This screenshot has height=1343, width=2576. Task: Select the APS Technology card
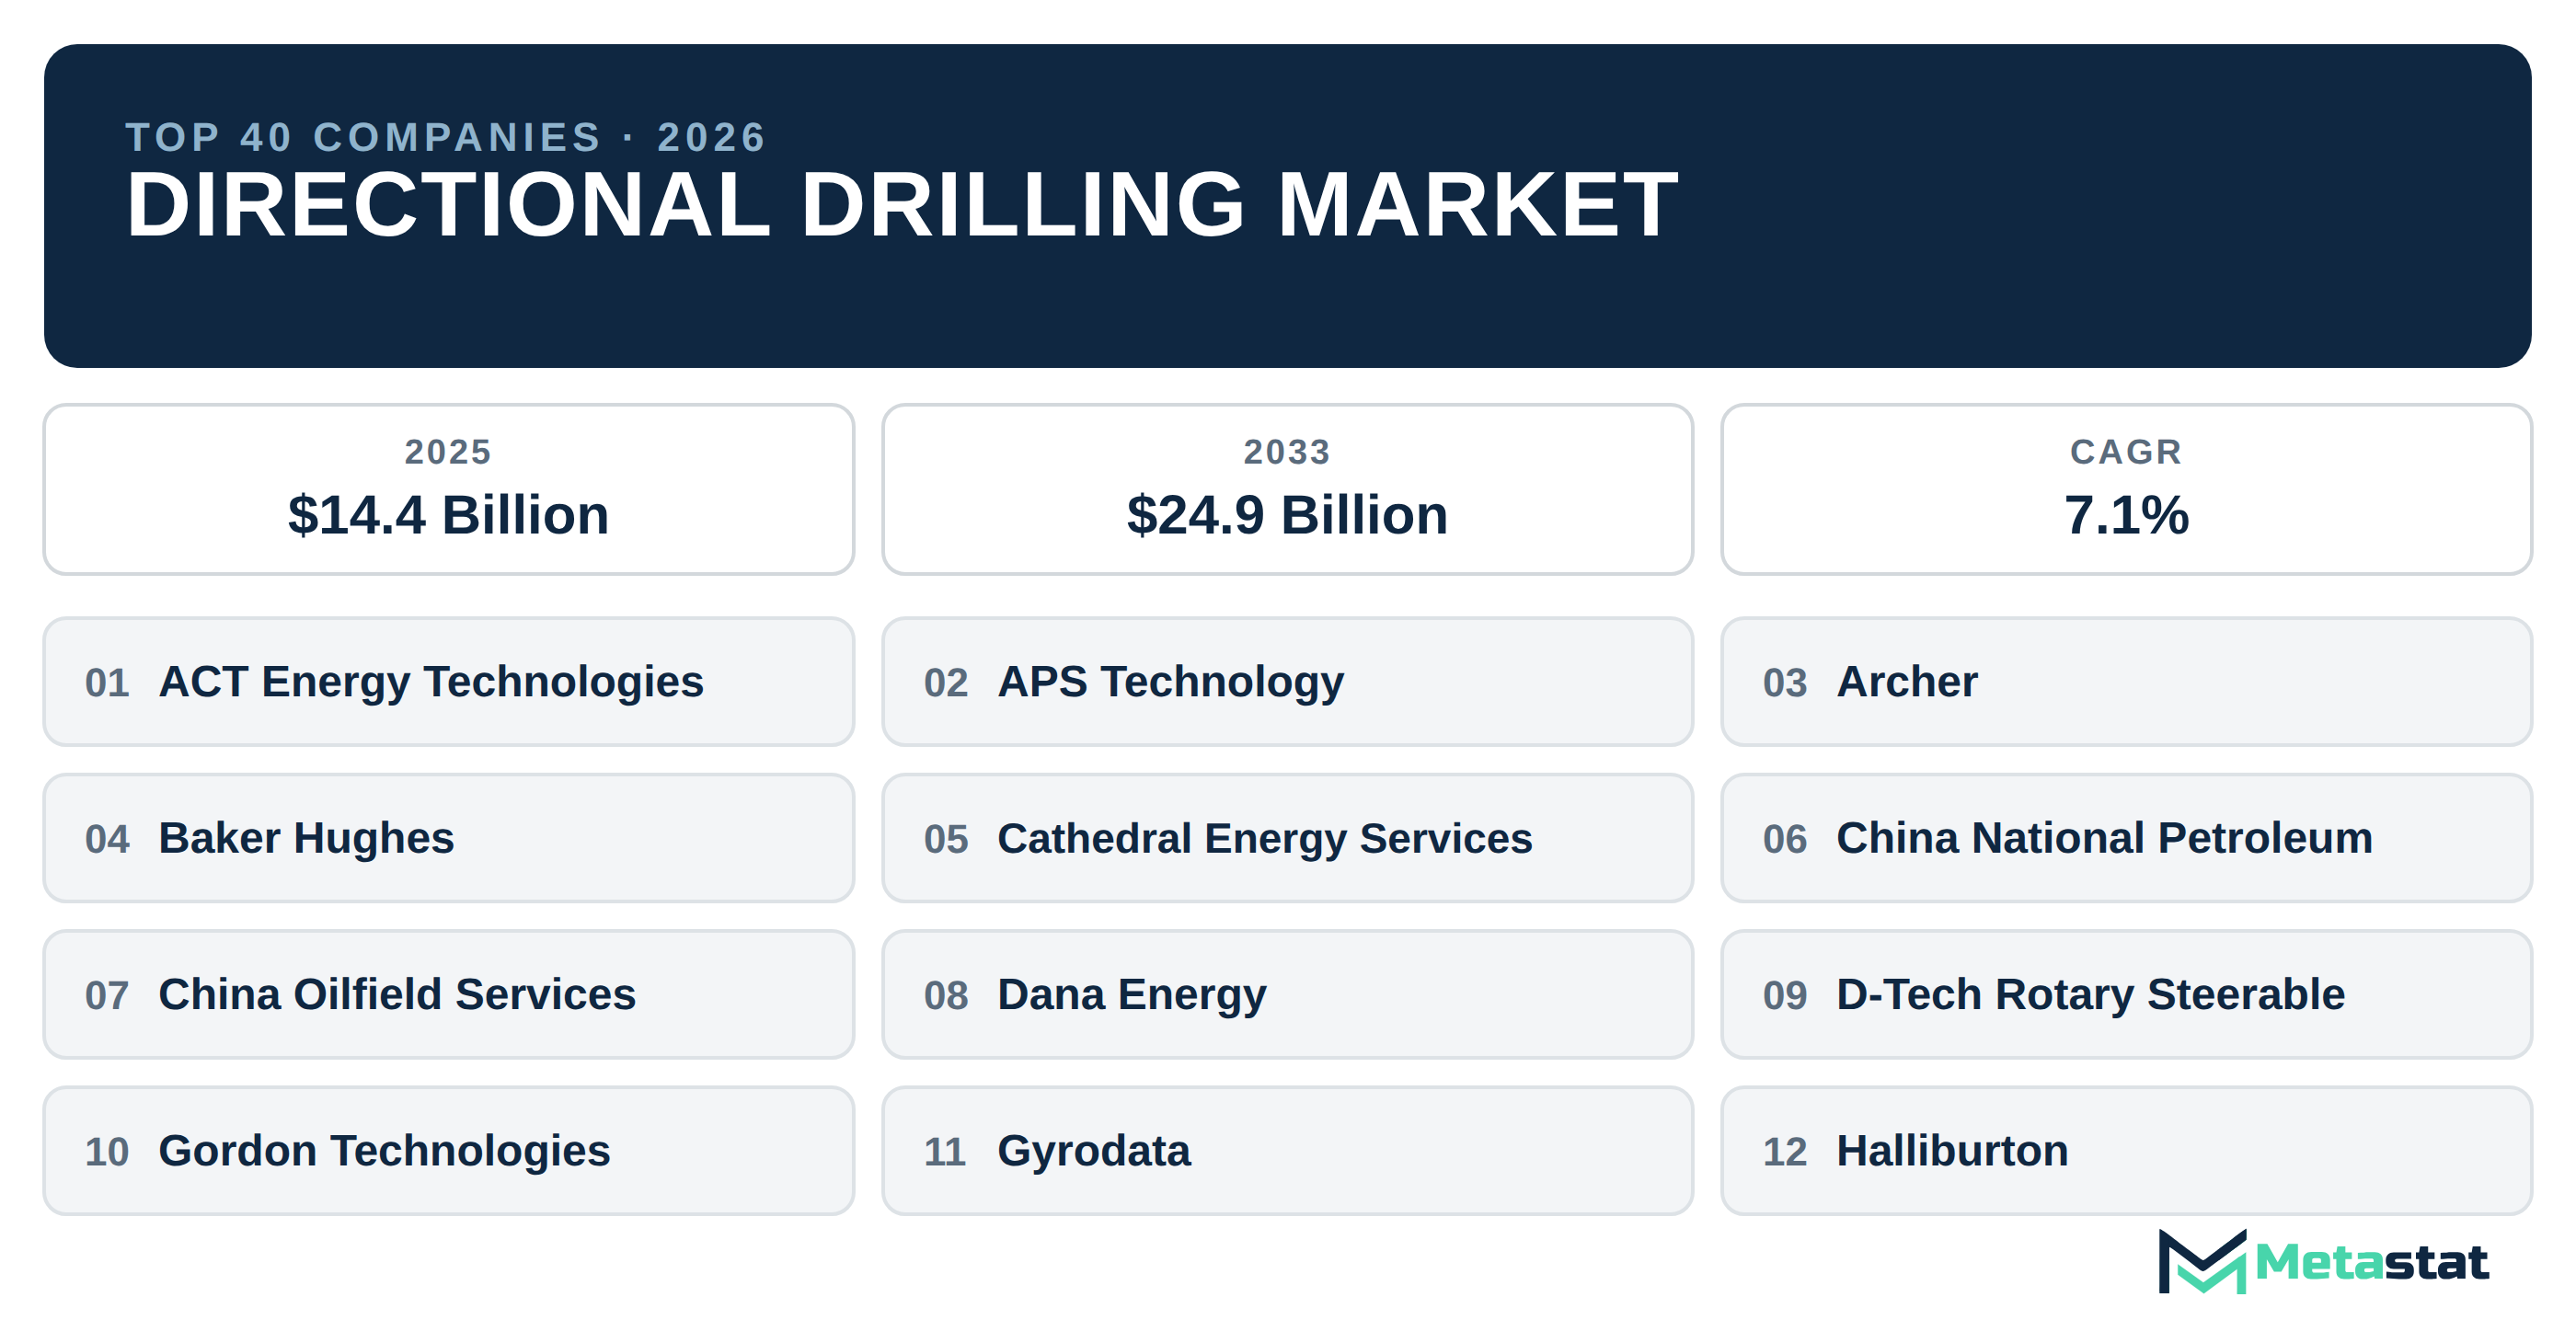pos(1287,682)
